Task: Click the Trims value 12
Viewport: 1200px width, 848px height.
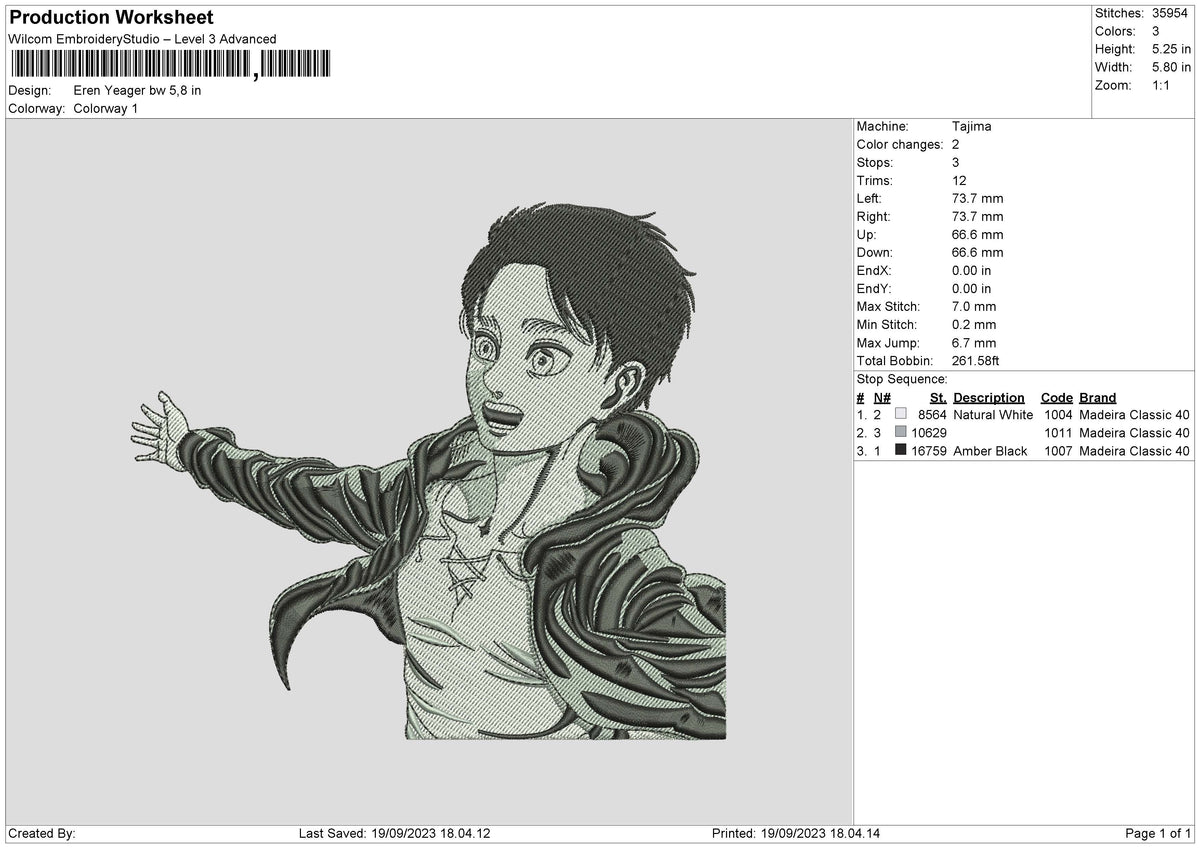Action: [960, 181]
